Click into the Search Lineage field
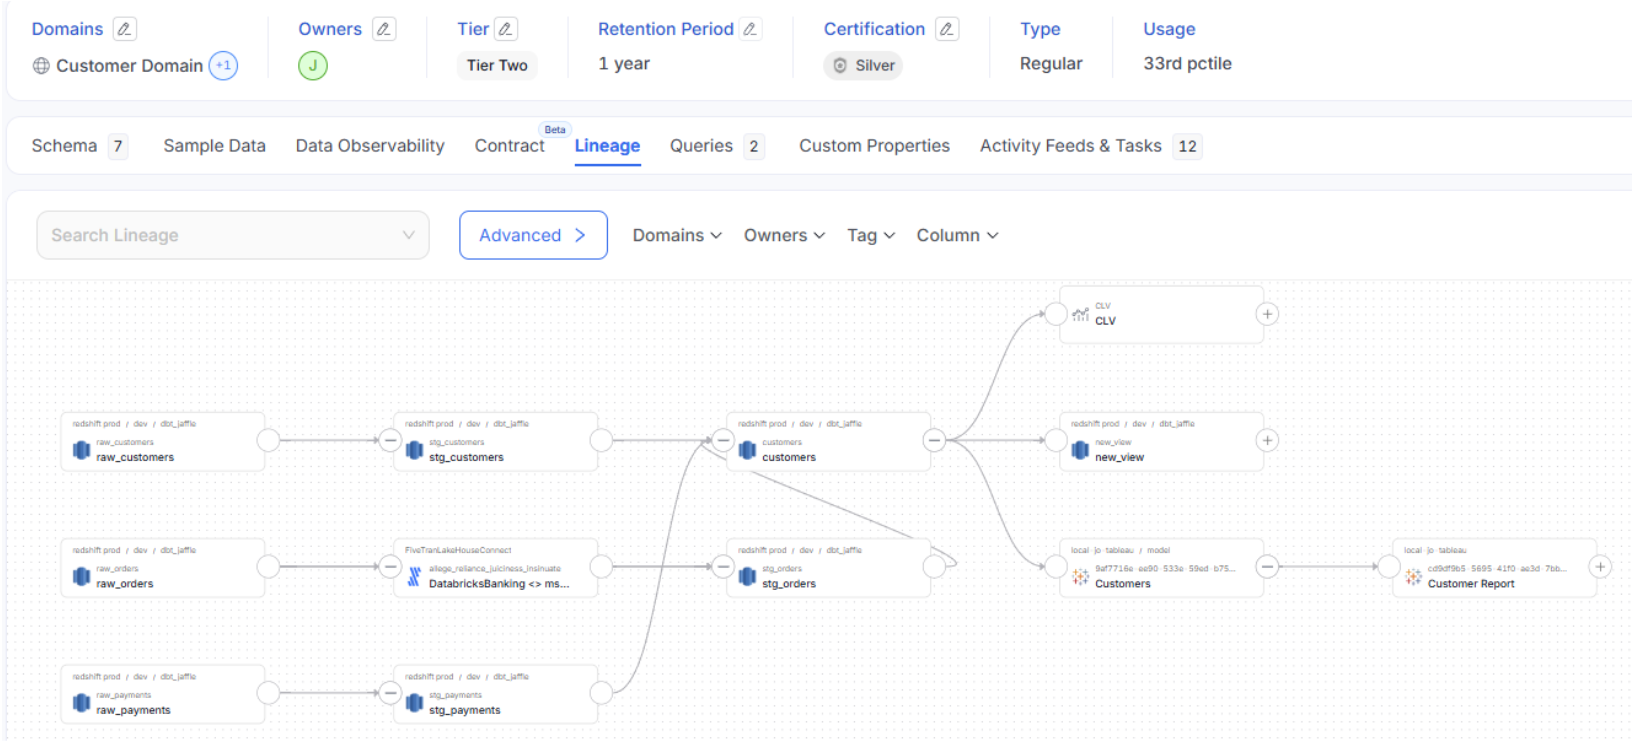Image resolution: width=1640 pixels, height=742 pixels. [220, 235]
